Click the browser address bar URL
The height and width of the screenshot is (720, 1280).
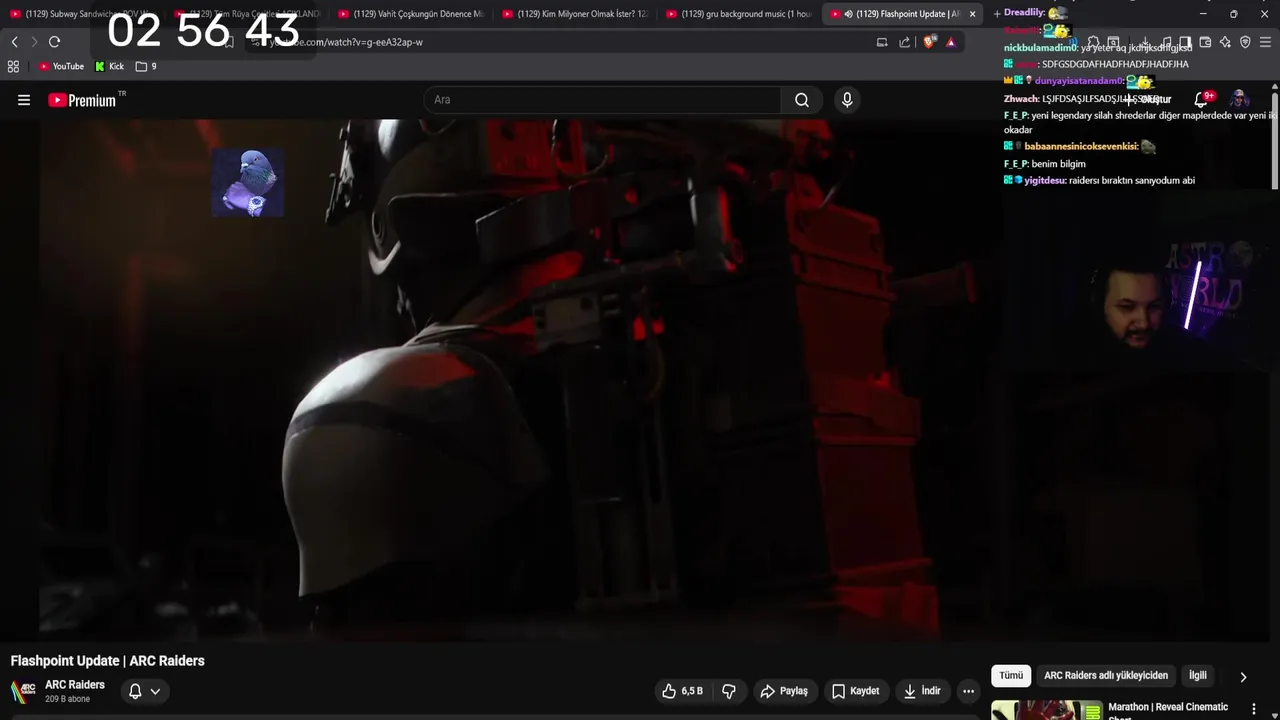[x=346, y=42]
